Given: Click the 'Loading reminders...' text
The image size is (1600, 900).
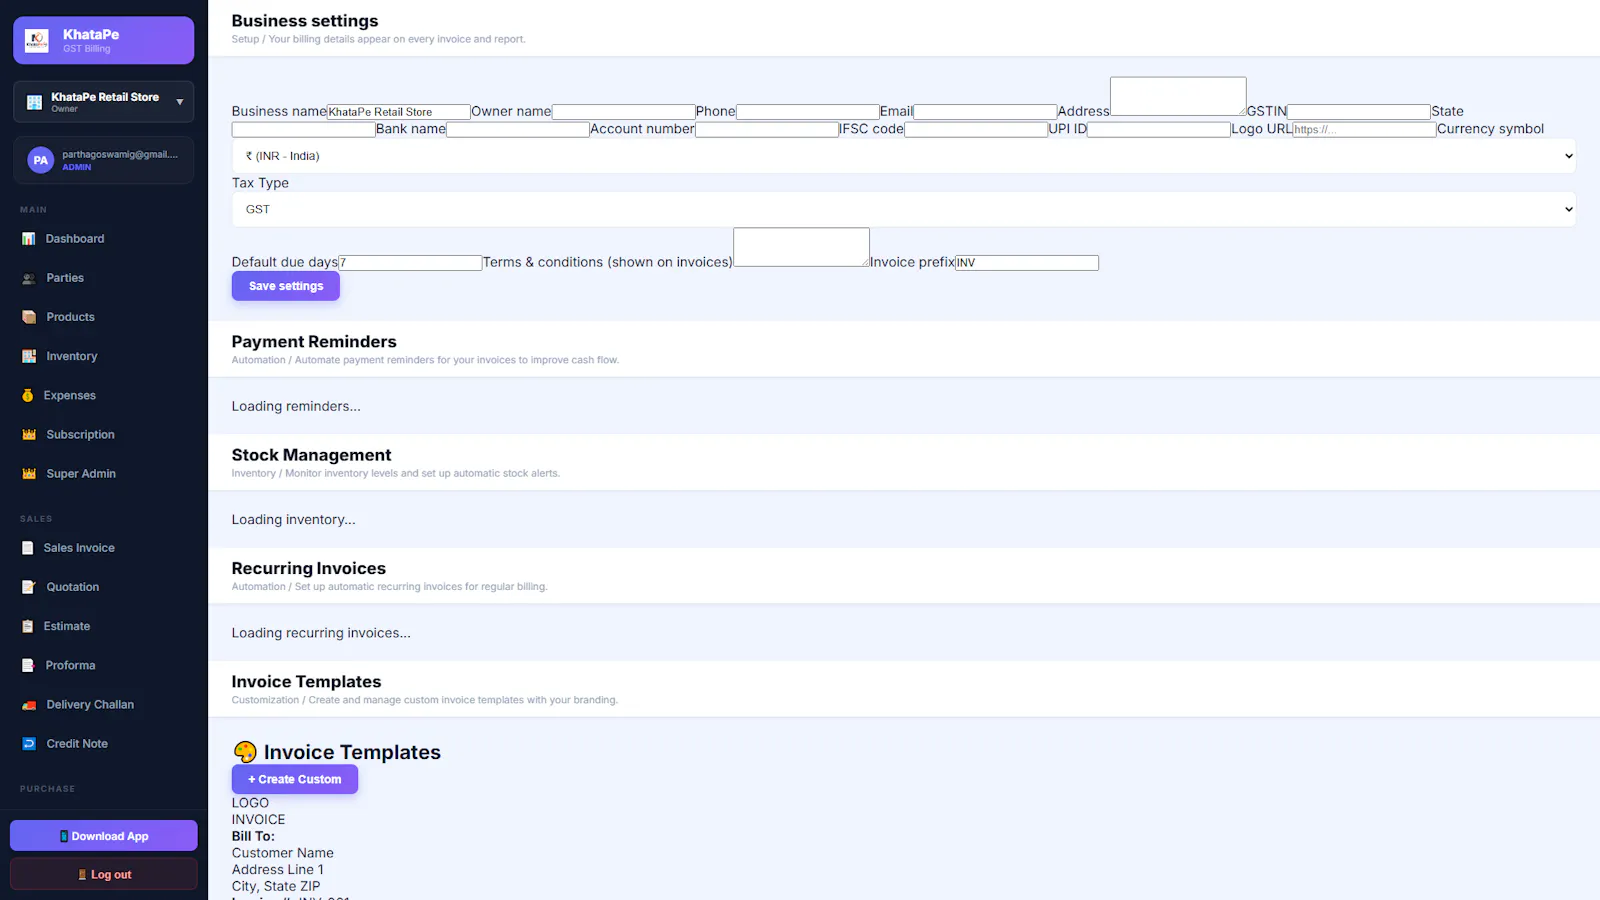Looking at the screenshot, I should (296, 406).
